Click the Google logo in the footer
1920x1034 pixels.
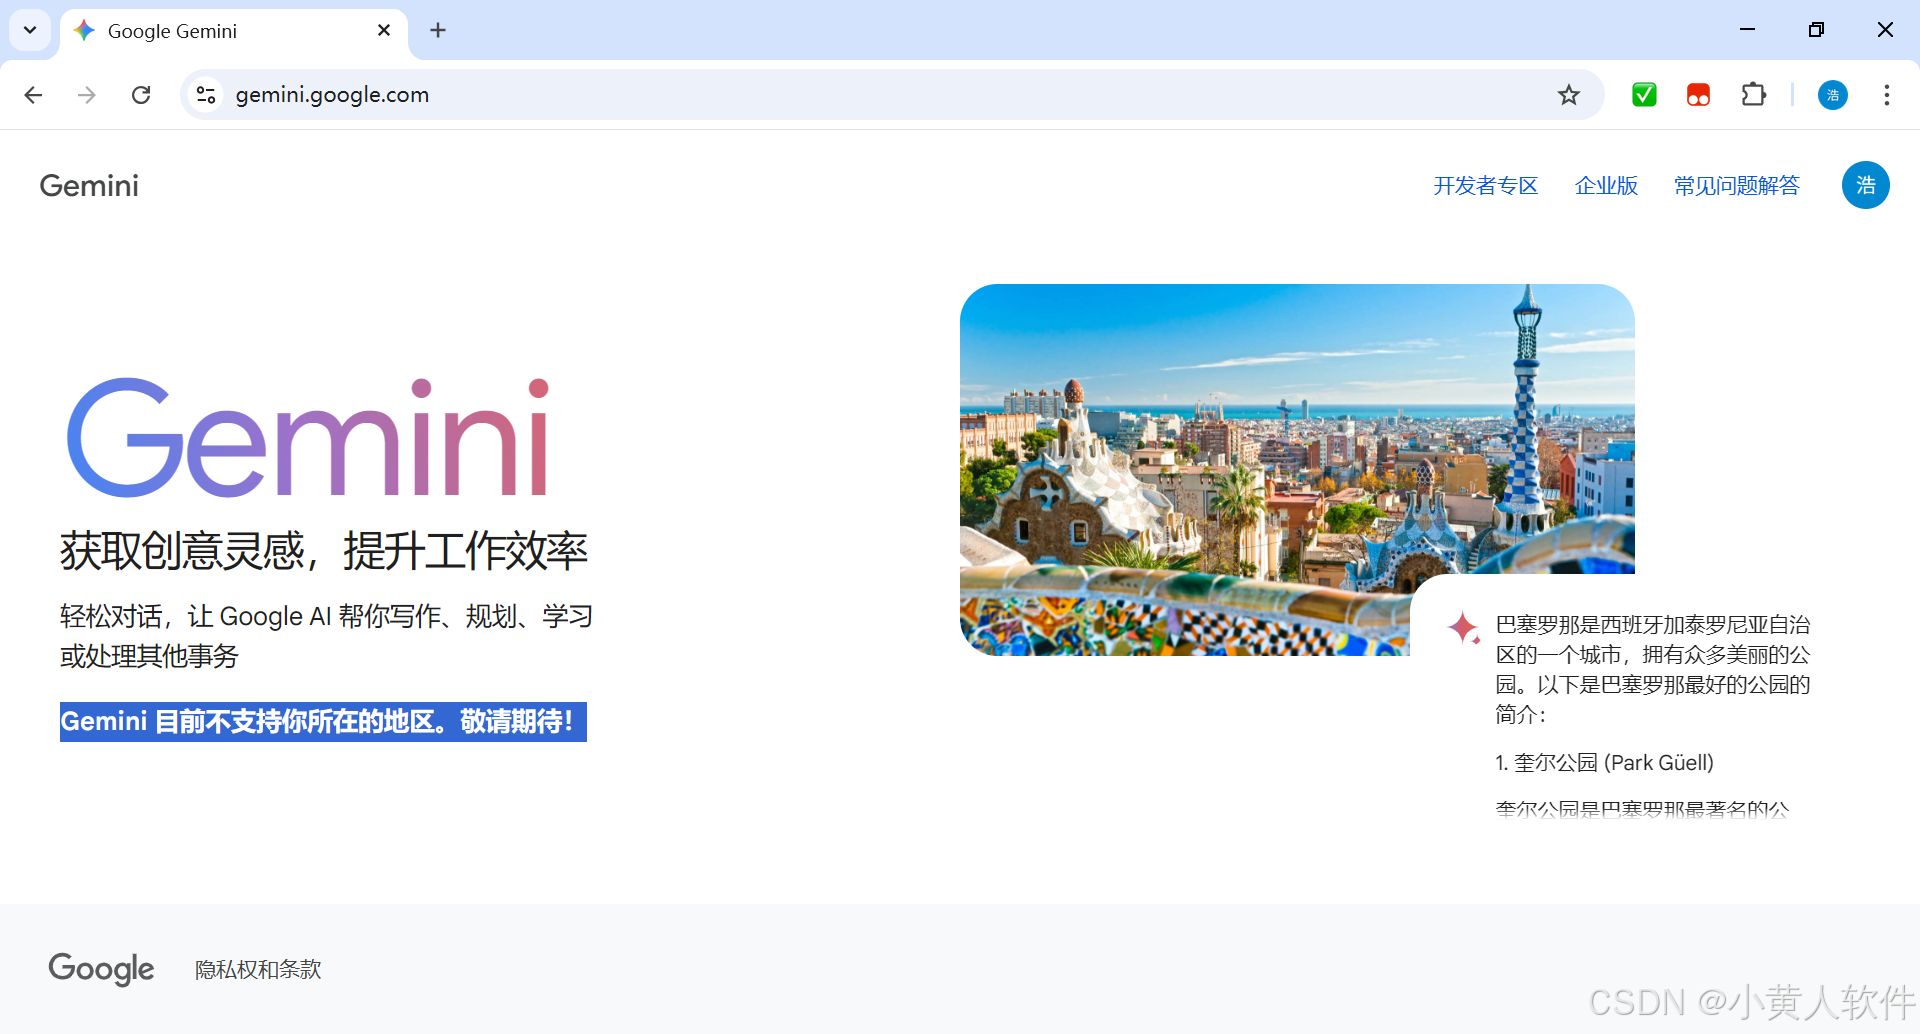[100, 969]
